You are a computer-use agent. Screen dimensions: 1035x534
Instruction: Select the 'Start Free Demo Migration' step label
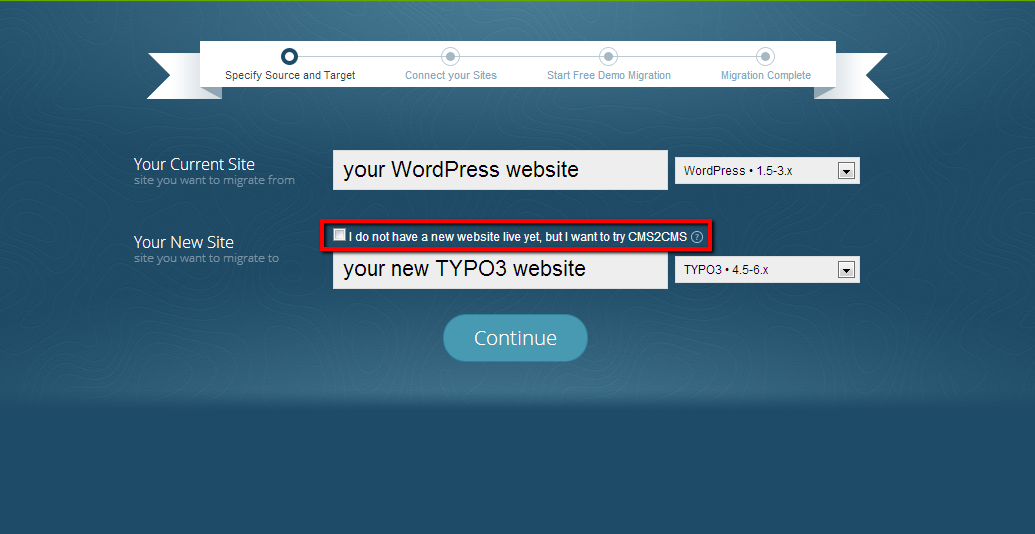pos(609,75)
